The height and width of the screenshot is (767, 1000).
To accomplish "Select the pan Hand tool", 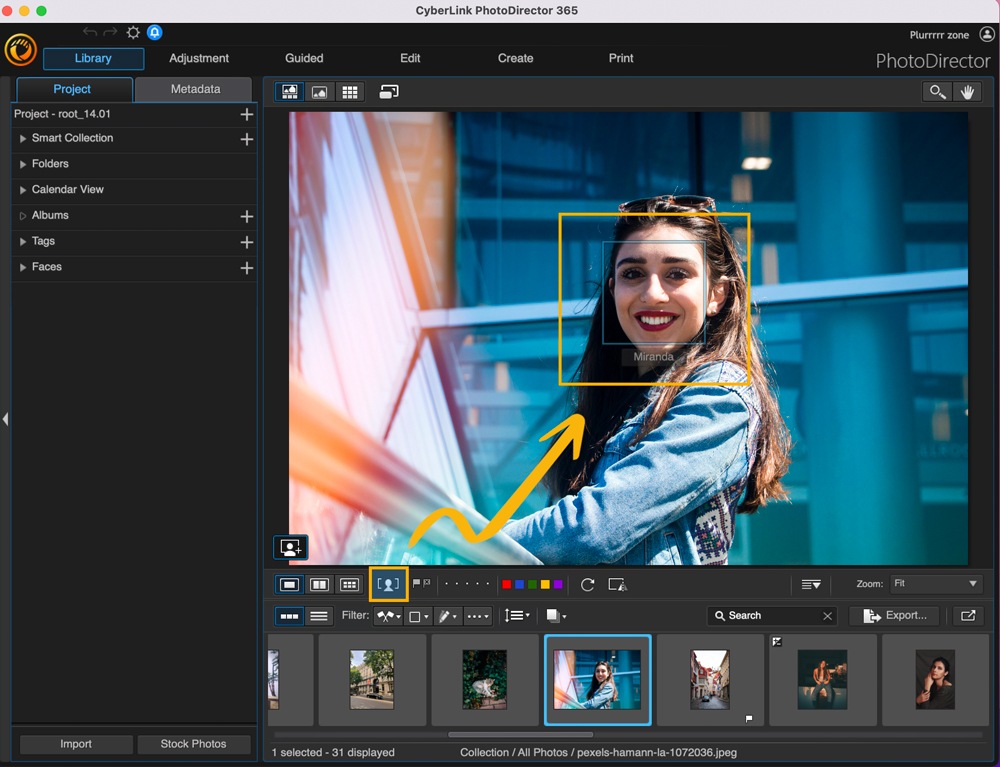I will point(967,91).
